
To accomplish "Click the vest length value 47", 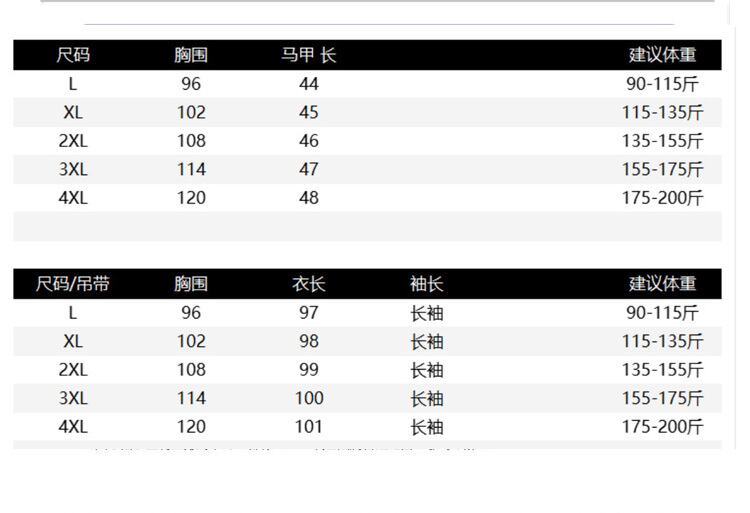I will [308, 169].
